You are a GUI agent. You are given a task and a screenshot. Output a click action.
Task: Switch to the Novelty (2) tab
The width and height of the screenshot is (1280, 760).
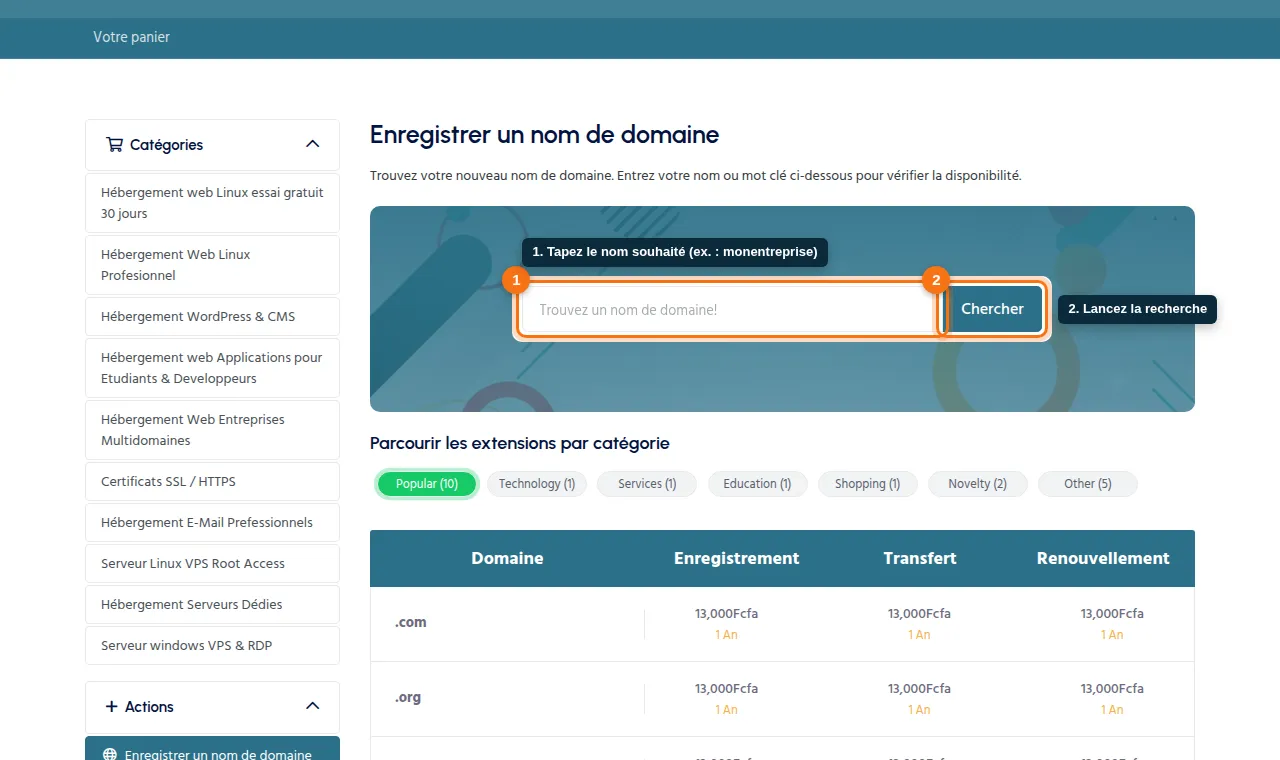click(978, 484)
